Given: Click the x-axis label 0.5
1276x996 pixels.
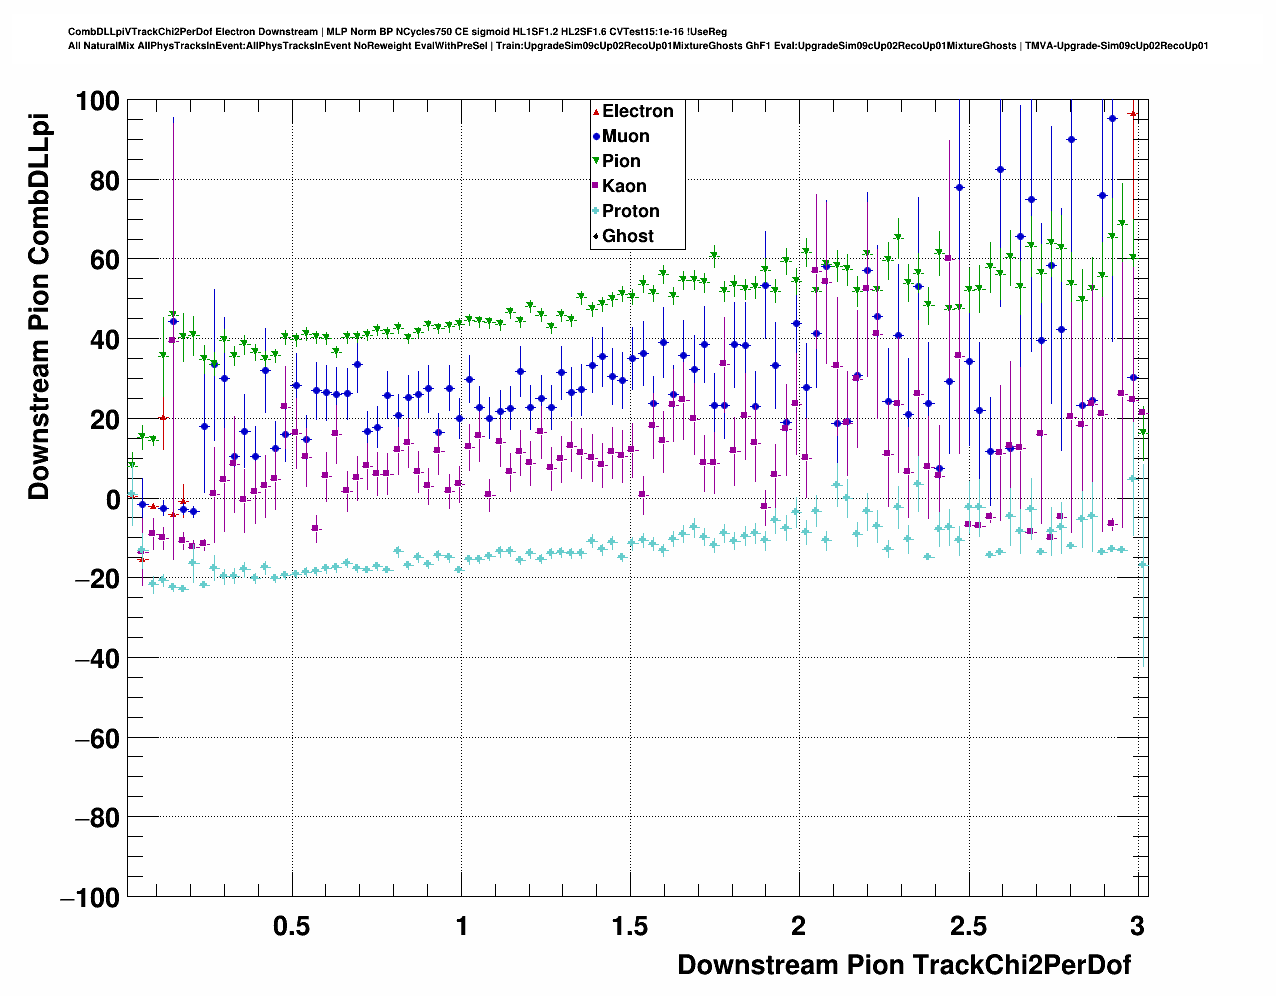Looking at the screenshot, I should [x=292, y=926].
